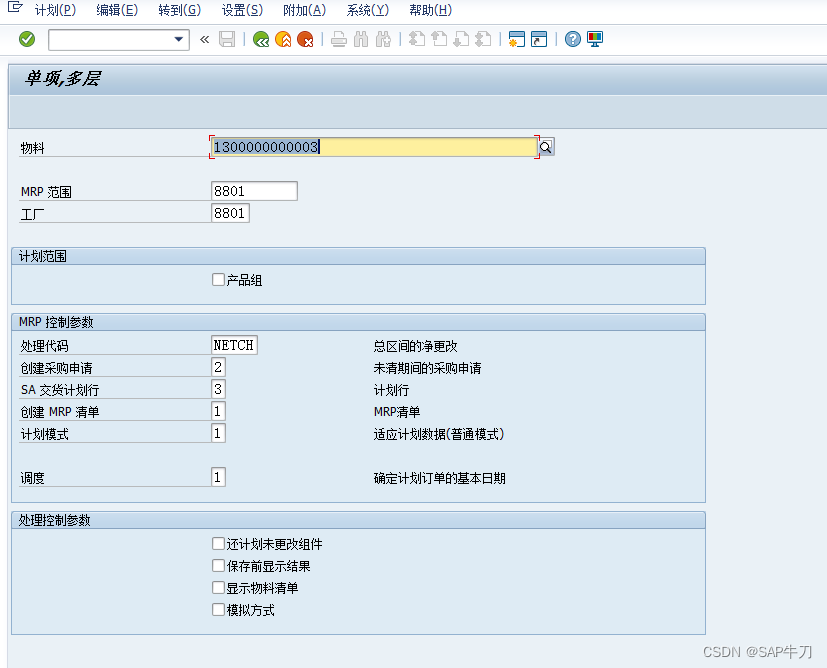Click the 未清期间的采购申请 description text
The width and height of the screenshot is (827, 668).
click(428, 368)
